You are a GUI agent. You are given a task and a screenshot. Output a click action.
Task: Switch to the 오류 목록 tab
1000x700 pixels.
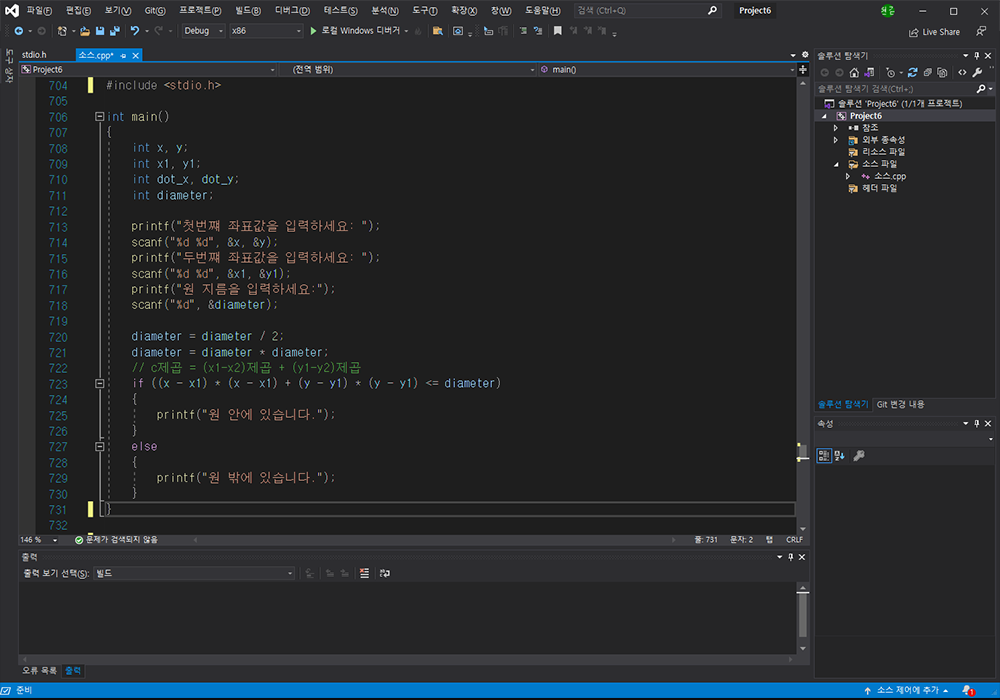point(40,671)
